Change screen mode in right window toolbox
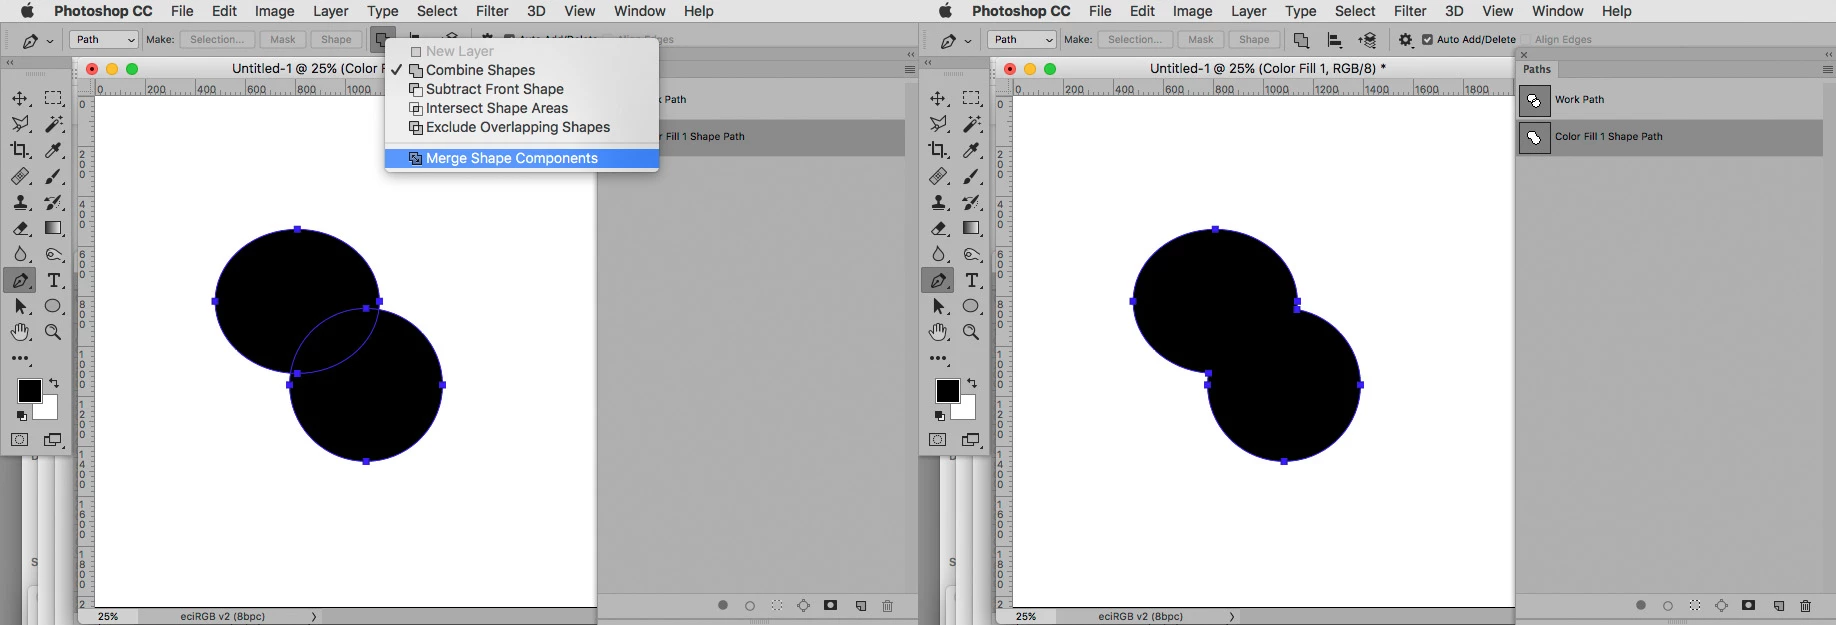 [x=971, y=440]
